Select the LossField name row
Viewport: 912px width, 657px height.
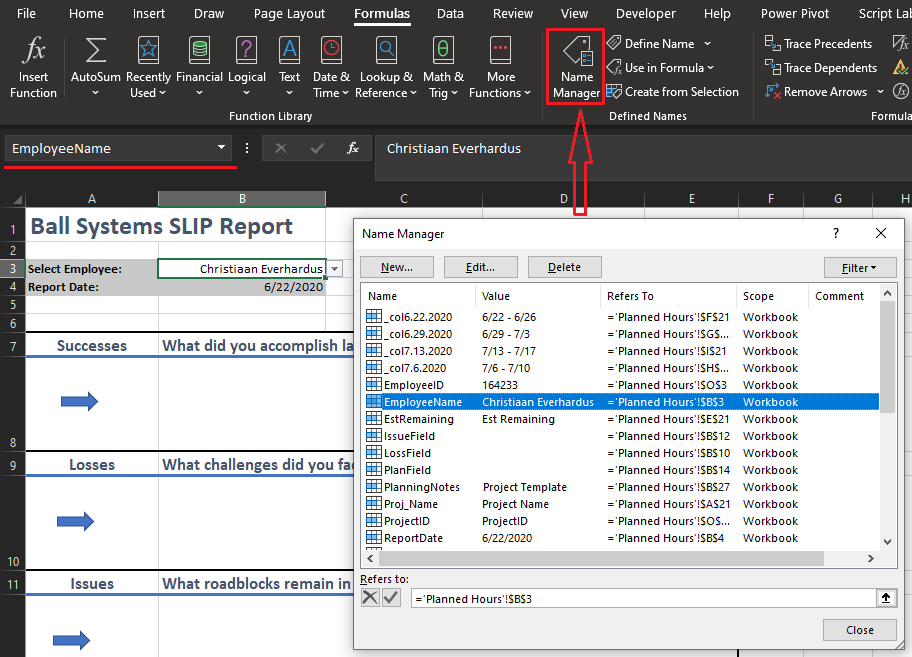pyautogui.click(x=620, y=453)
